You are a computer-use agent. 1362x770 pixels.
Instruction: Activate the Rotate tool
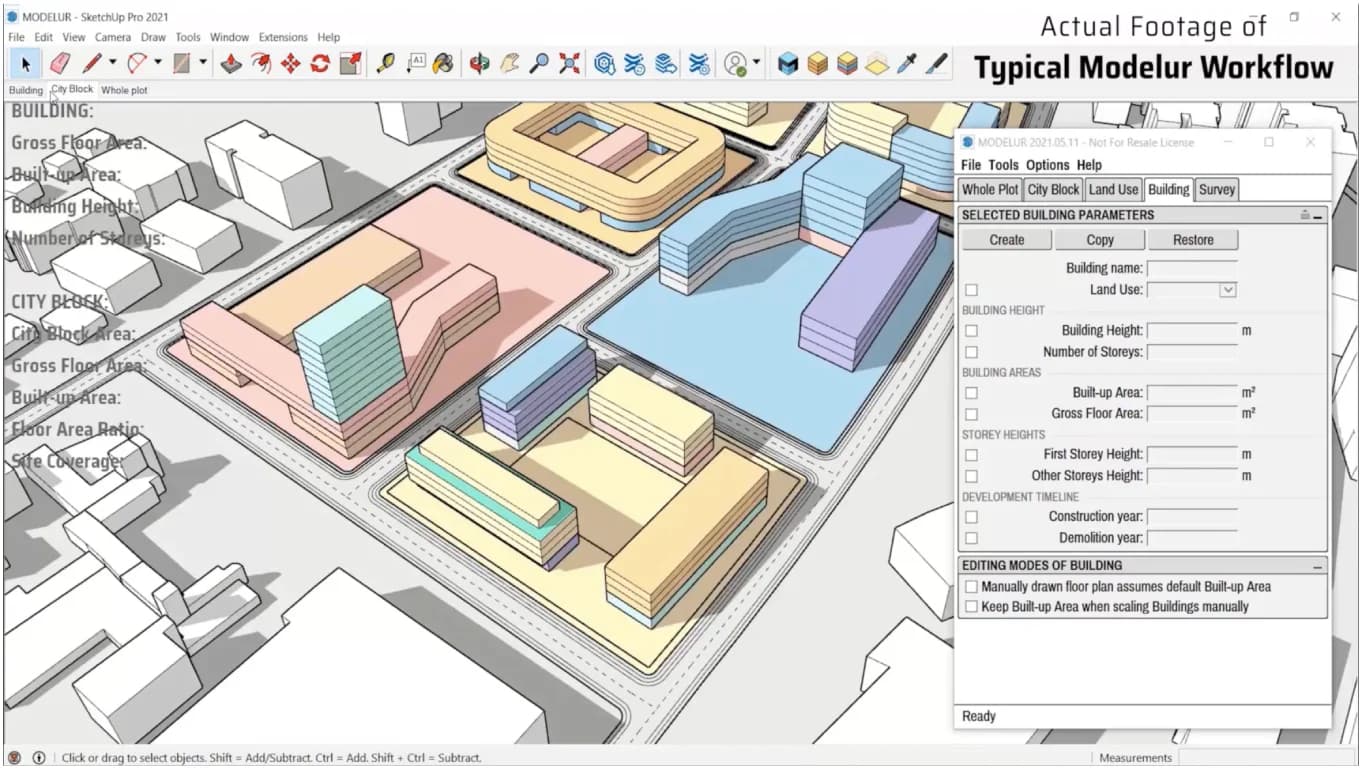(x=320, y=64)
